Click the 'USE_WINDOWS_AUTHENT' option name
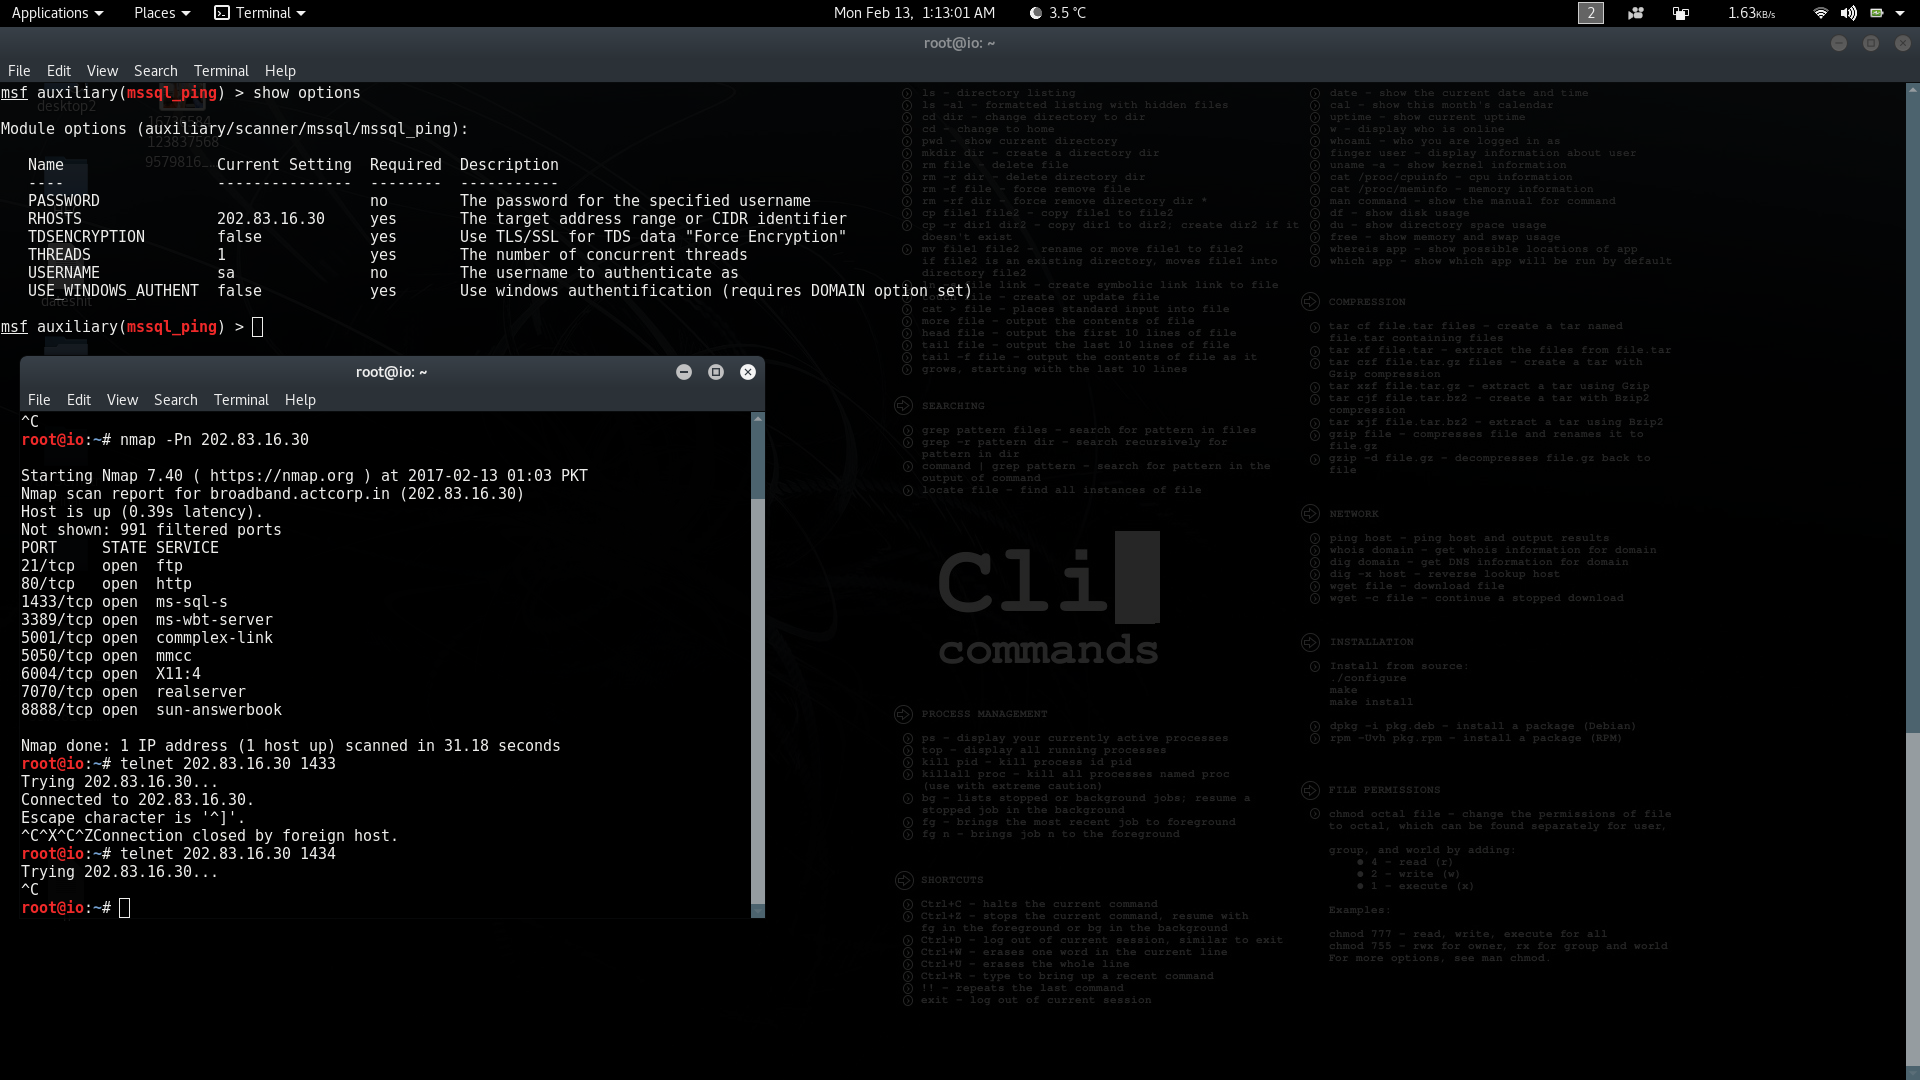 [113, 291]
